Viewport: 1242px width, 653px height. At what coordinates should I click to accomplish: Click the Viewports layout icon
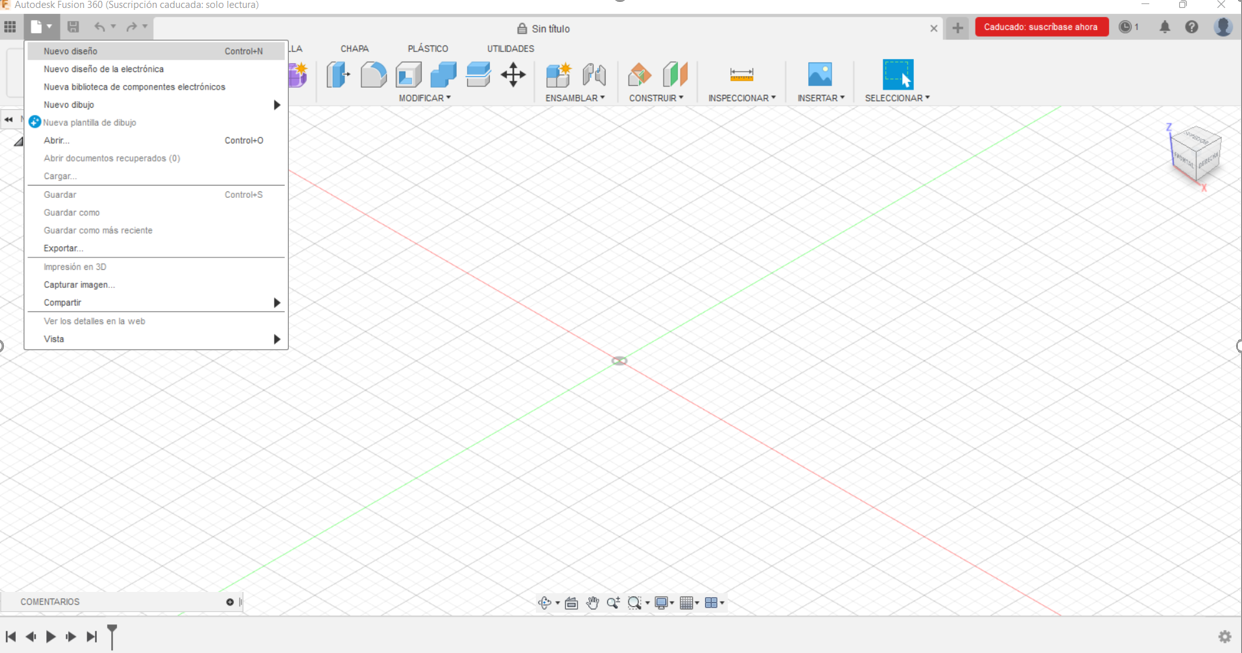[712, 603]
